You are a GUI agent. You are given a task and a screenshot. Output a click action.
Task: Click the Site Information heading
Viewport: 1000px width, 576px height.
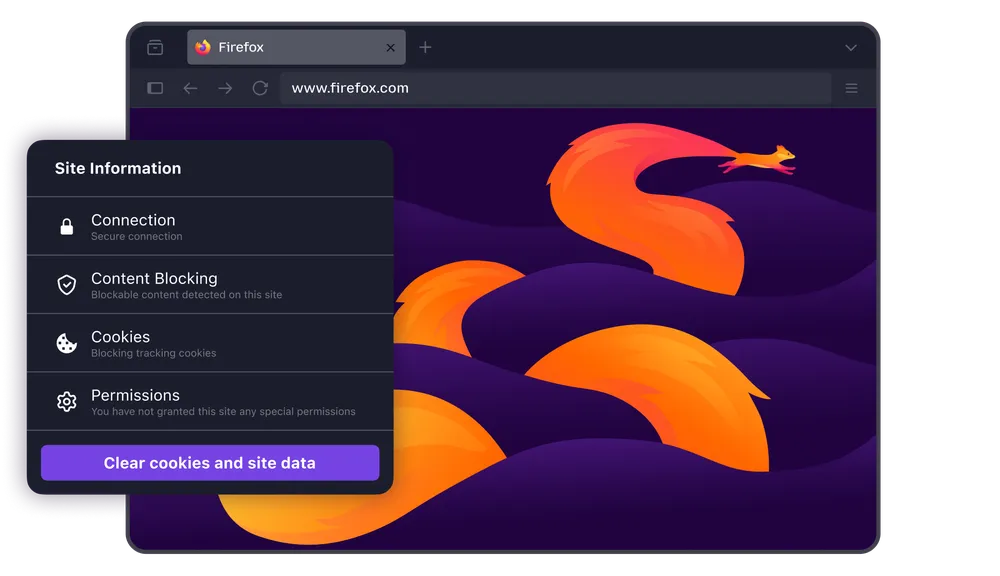[118, 168]
